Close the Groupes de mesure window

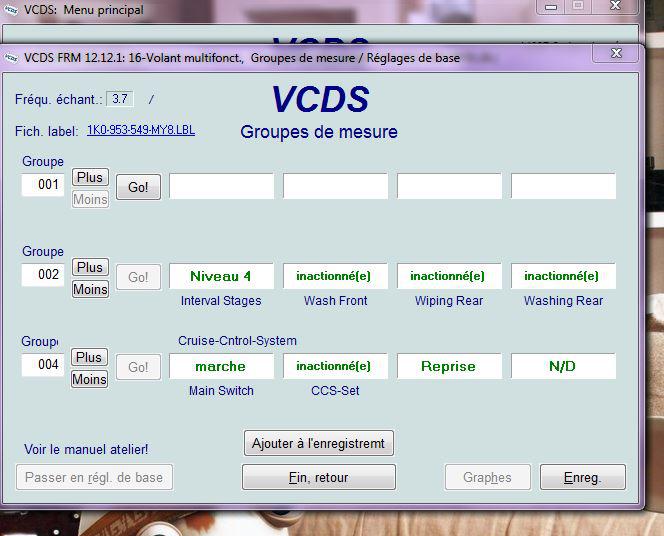pyautogui.click(x=616, y=53)
